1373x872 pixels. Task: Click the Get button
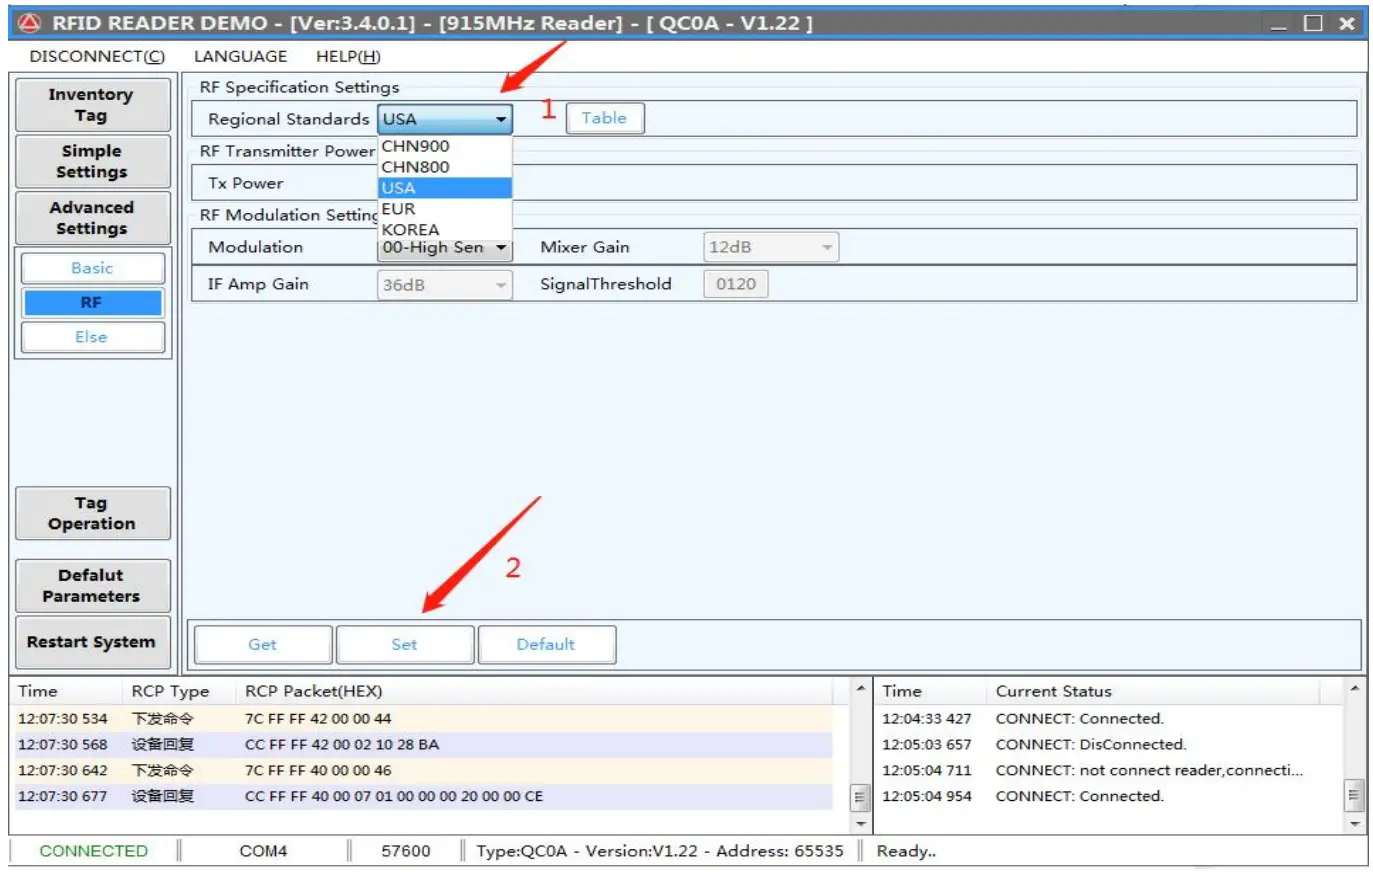(x=263, y=645)
